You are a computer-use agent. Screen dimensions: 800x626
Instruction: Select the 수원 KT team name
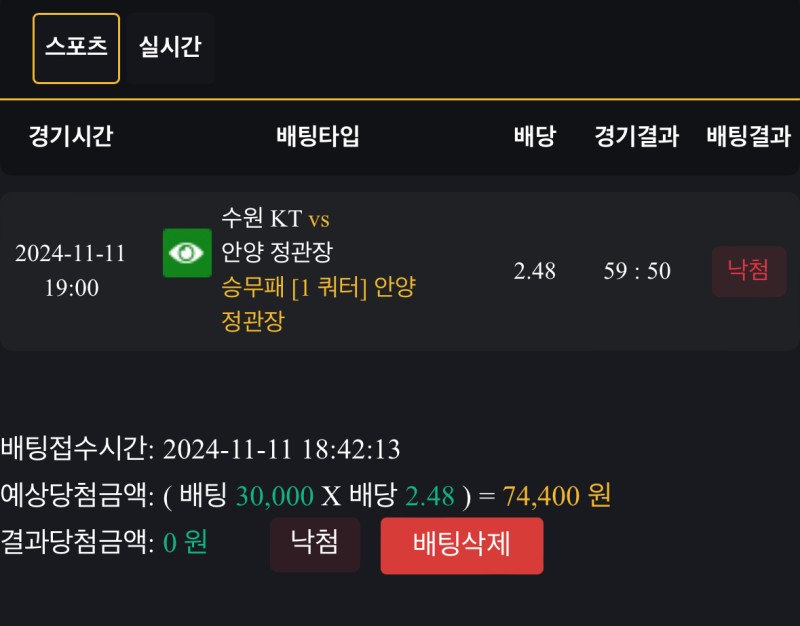point(261,219)
